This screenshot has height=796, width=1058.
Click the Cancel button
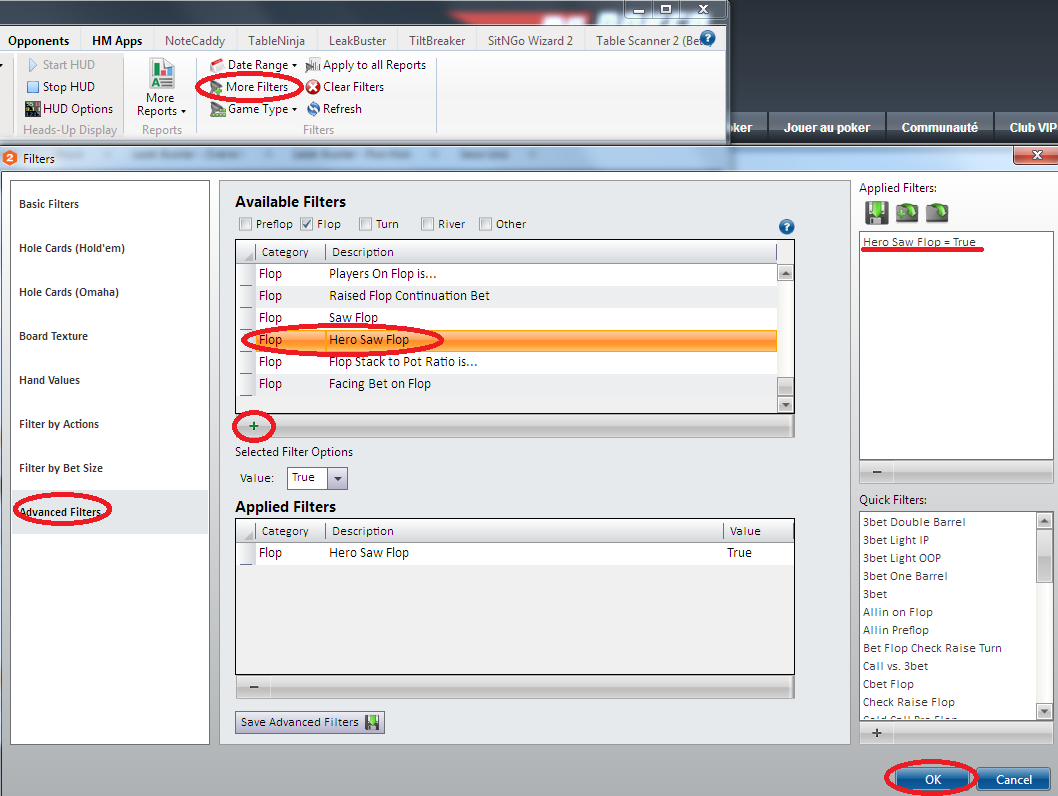pyautogui.click(x=1013, y=780)
